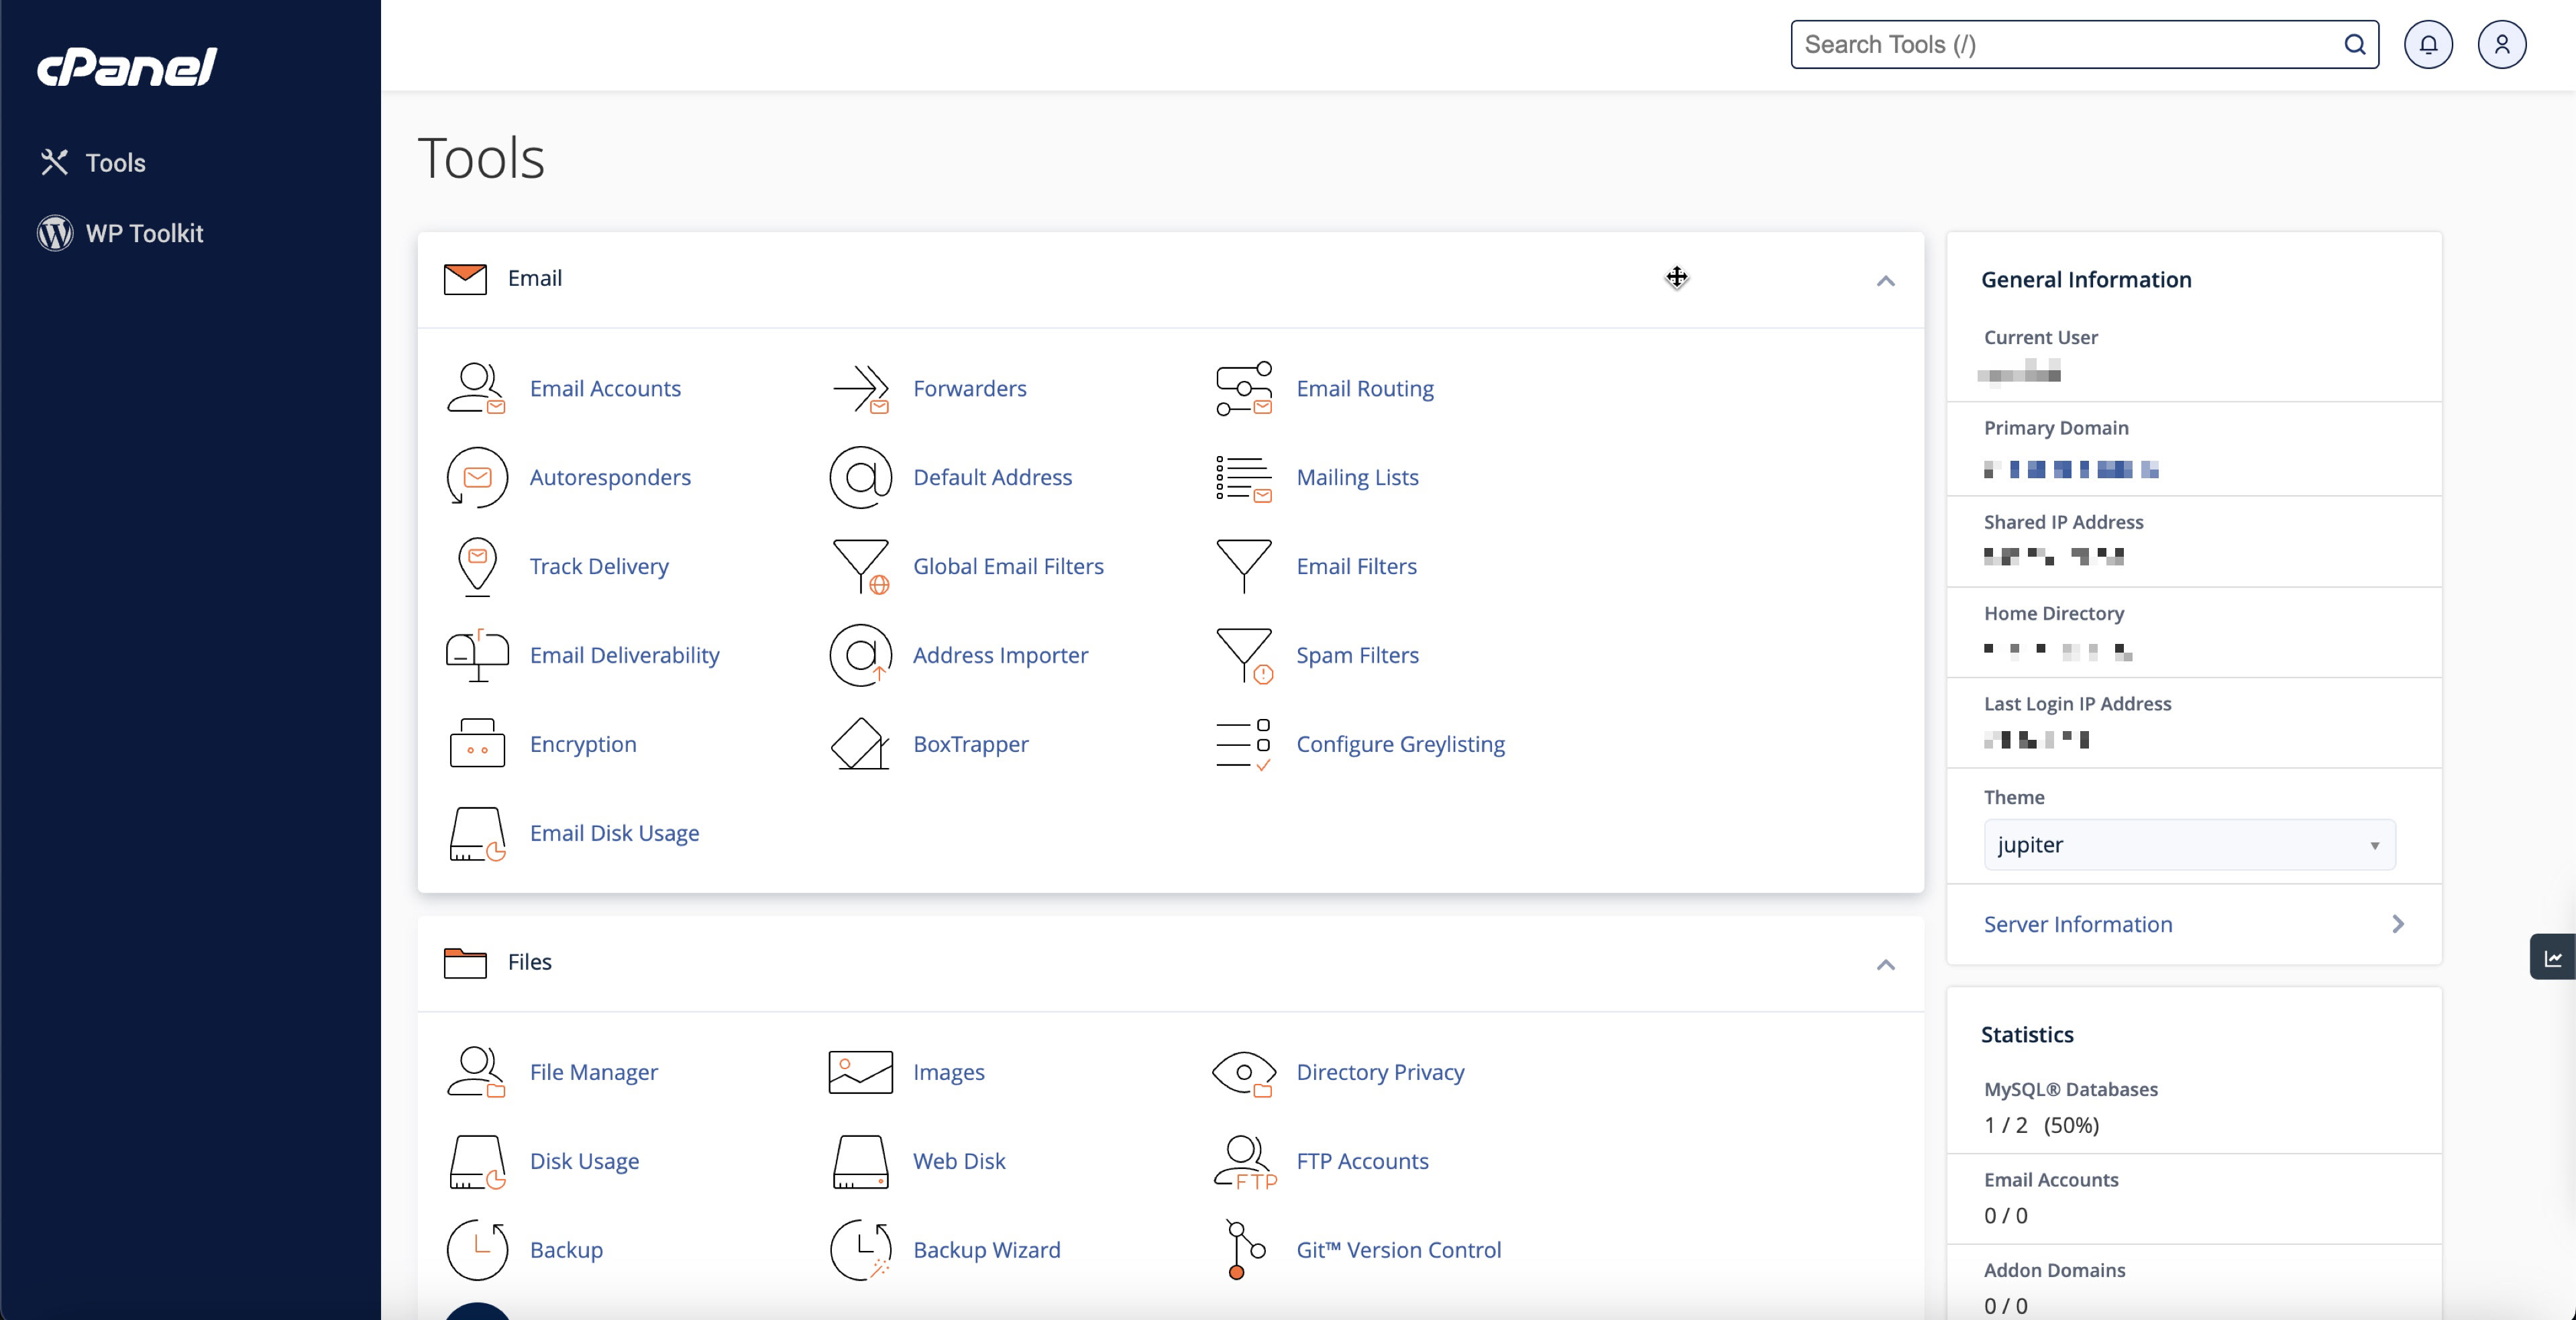2576x1320 pixels.
Task: Toggle add item to Email section
Action: pyautogui.click(x=1677, y=278)
